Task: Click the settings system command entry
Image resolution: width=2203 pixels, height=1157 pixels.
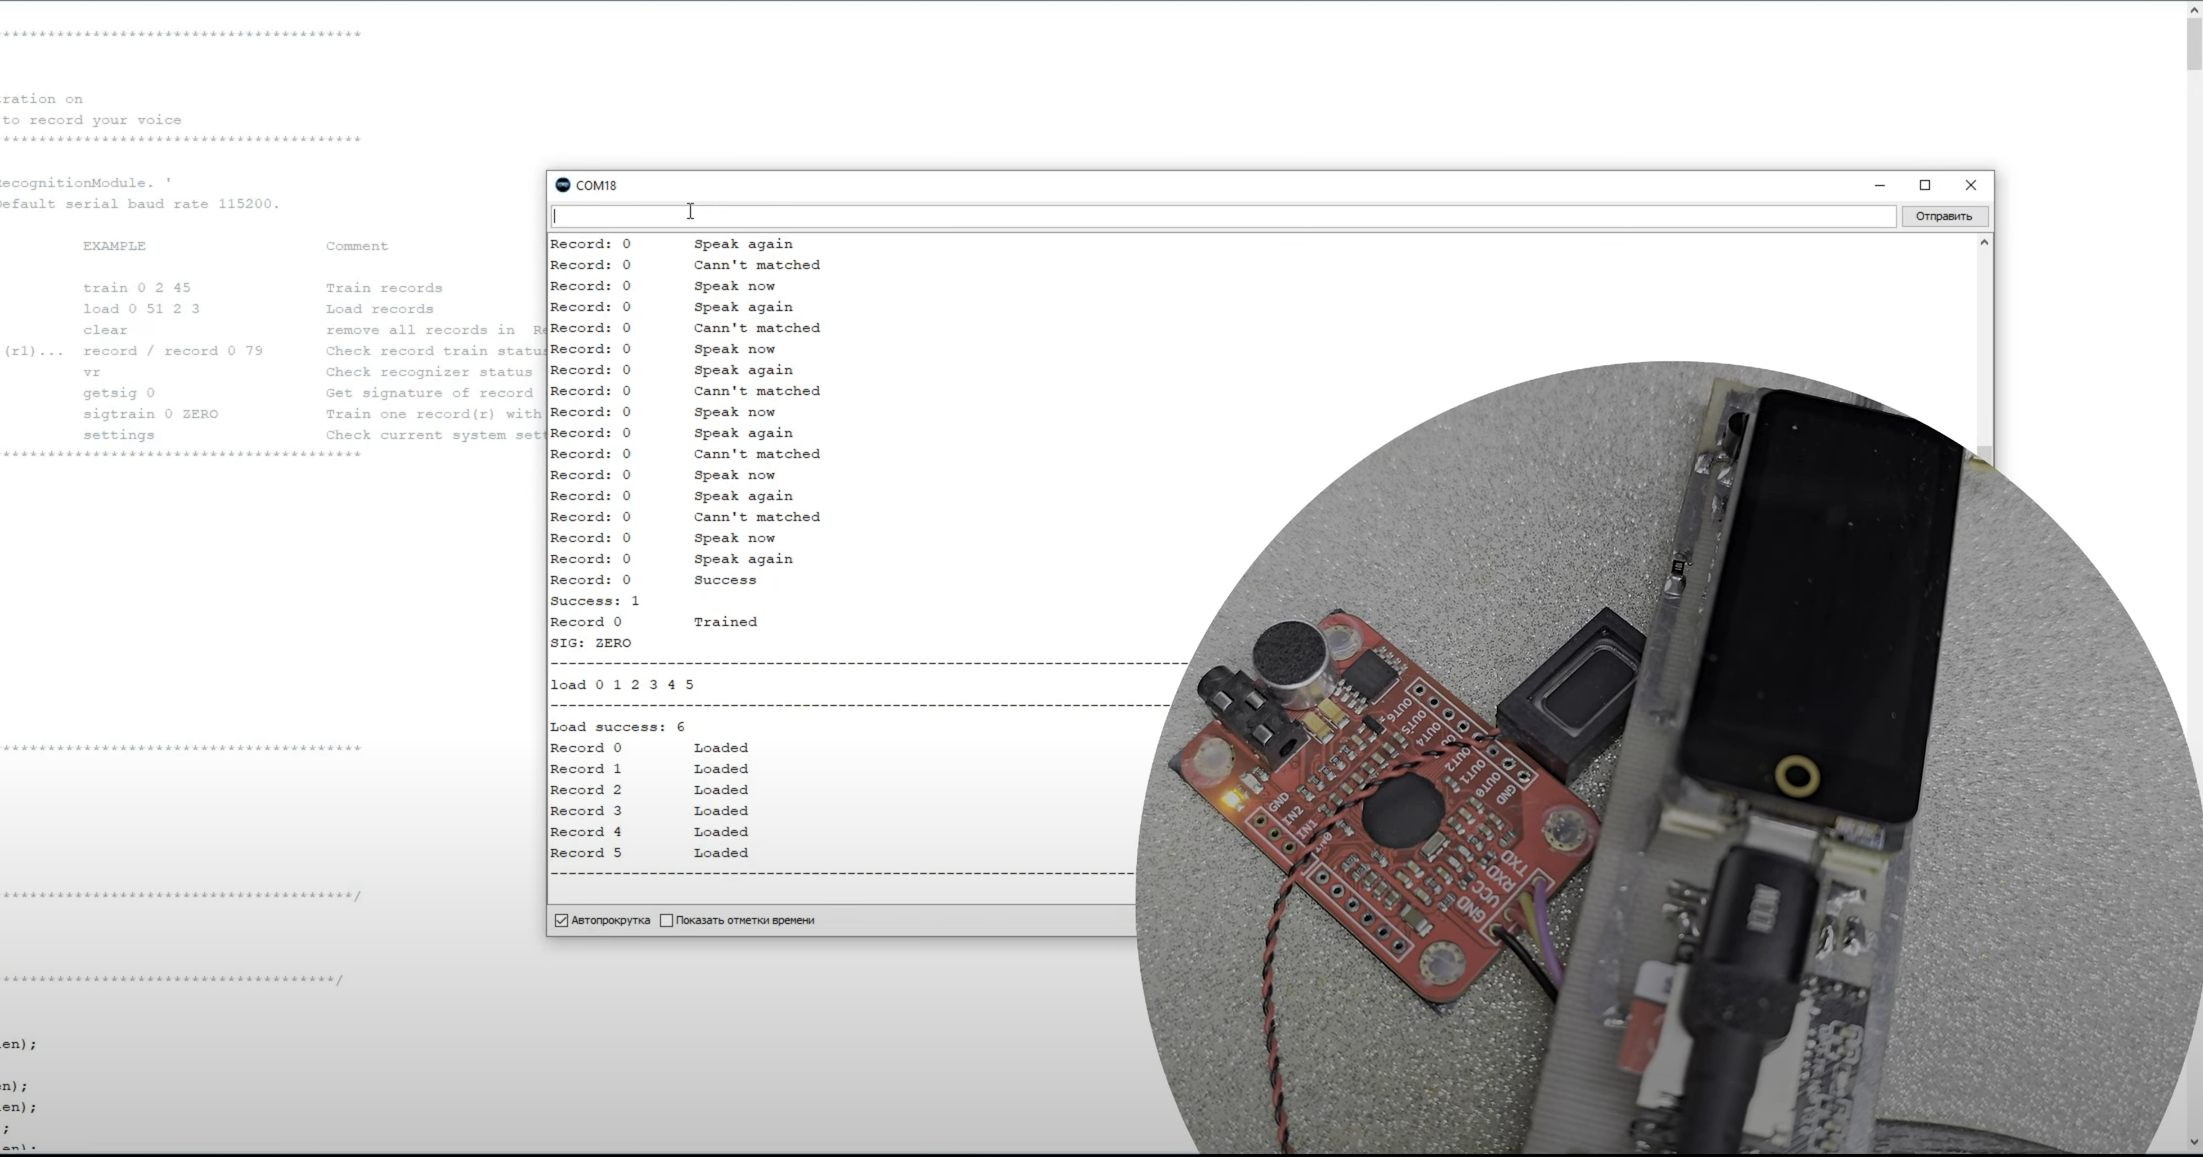Action: pos(118,433)
